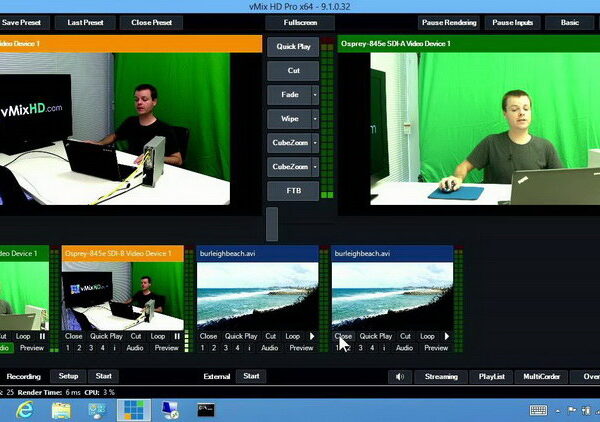Trigger the main Quick Play transition button

click(x=293, y=47)
